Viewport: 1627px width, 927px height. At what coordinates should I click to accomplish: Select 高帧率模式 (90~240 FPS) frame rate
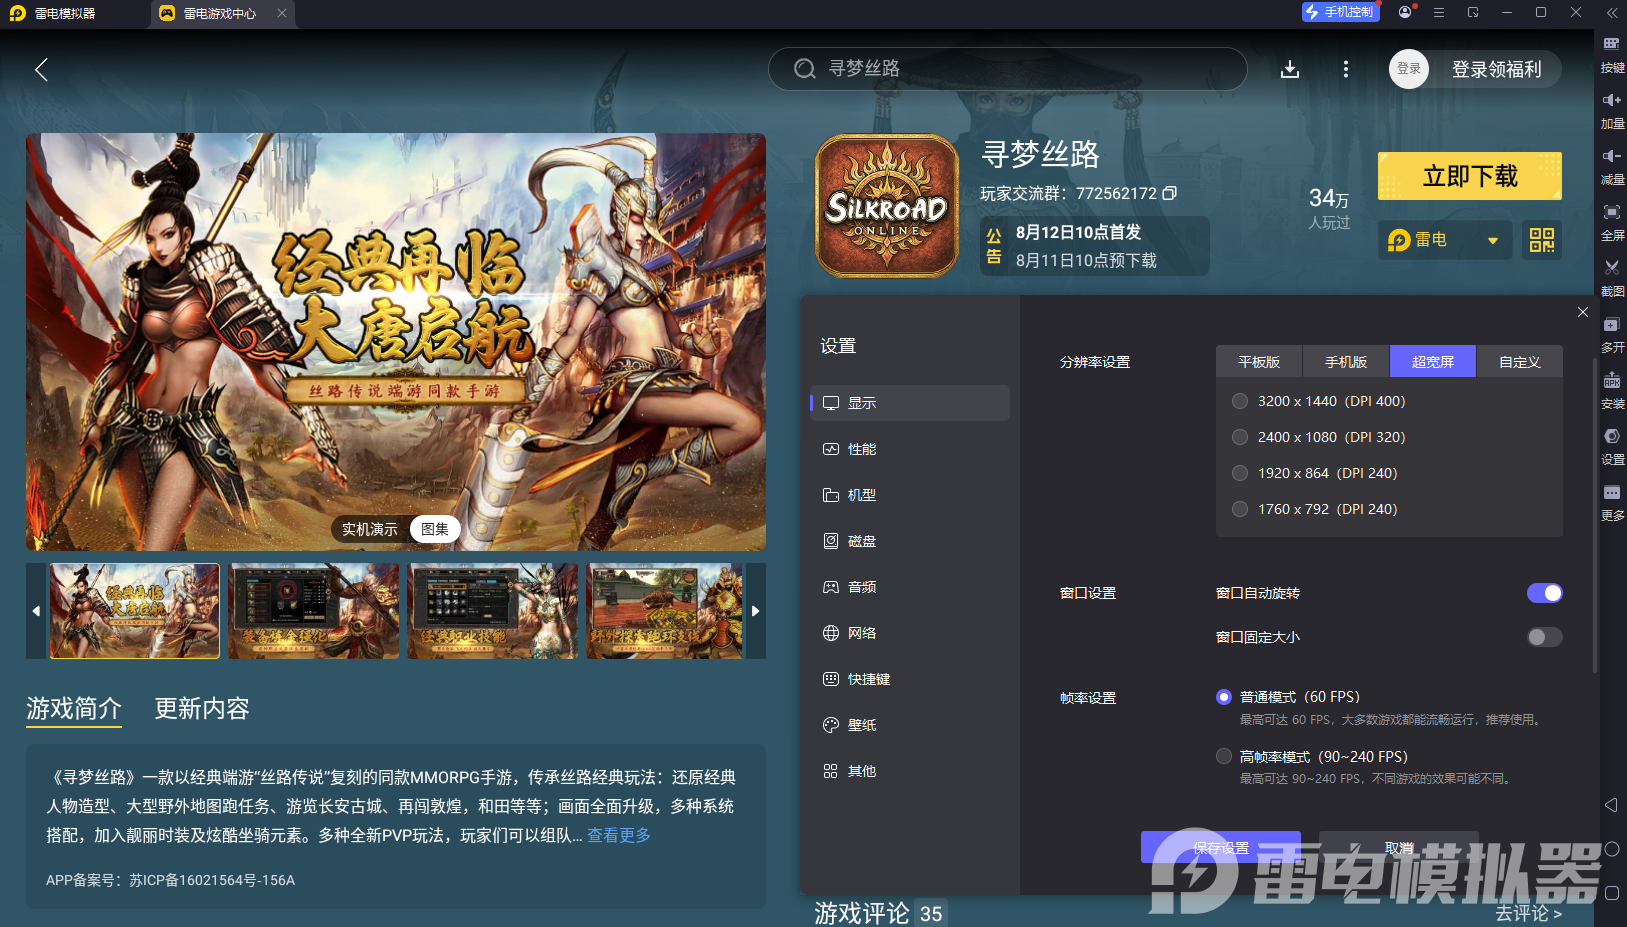click(1224, 756)
